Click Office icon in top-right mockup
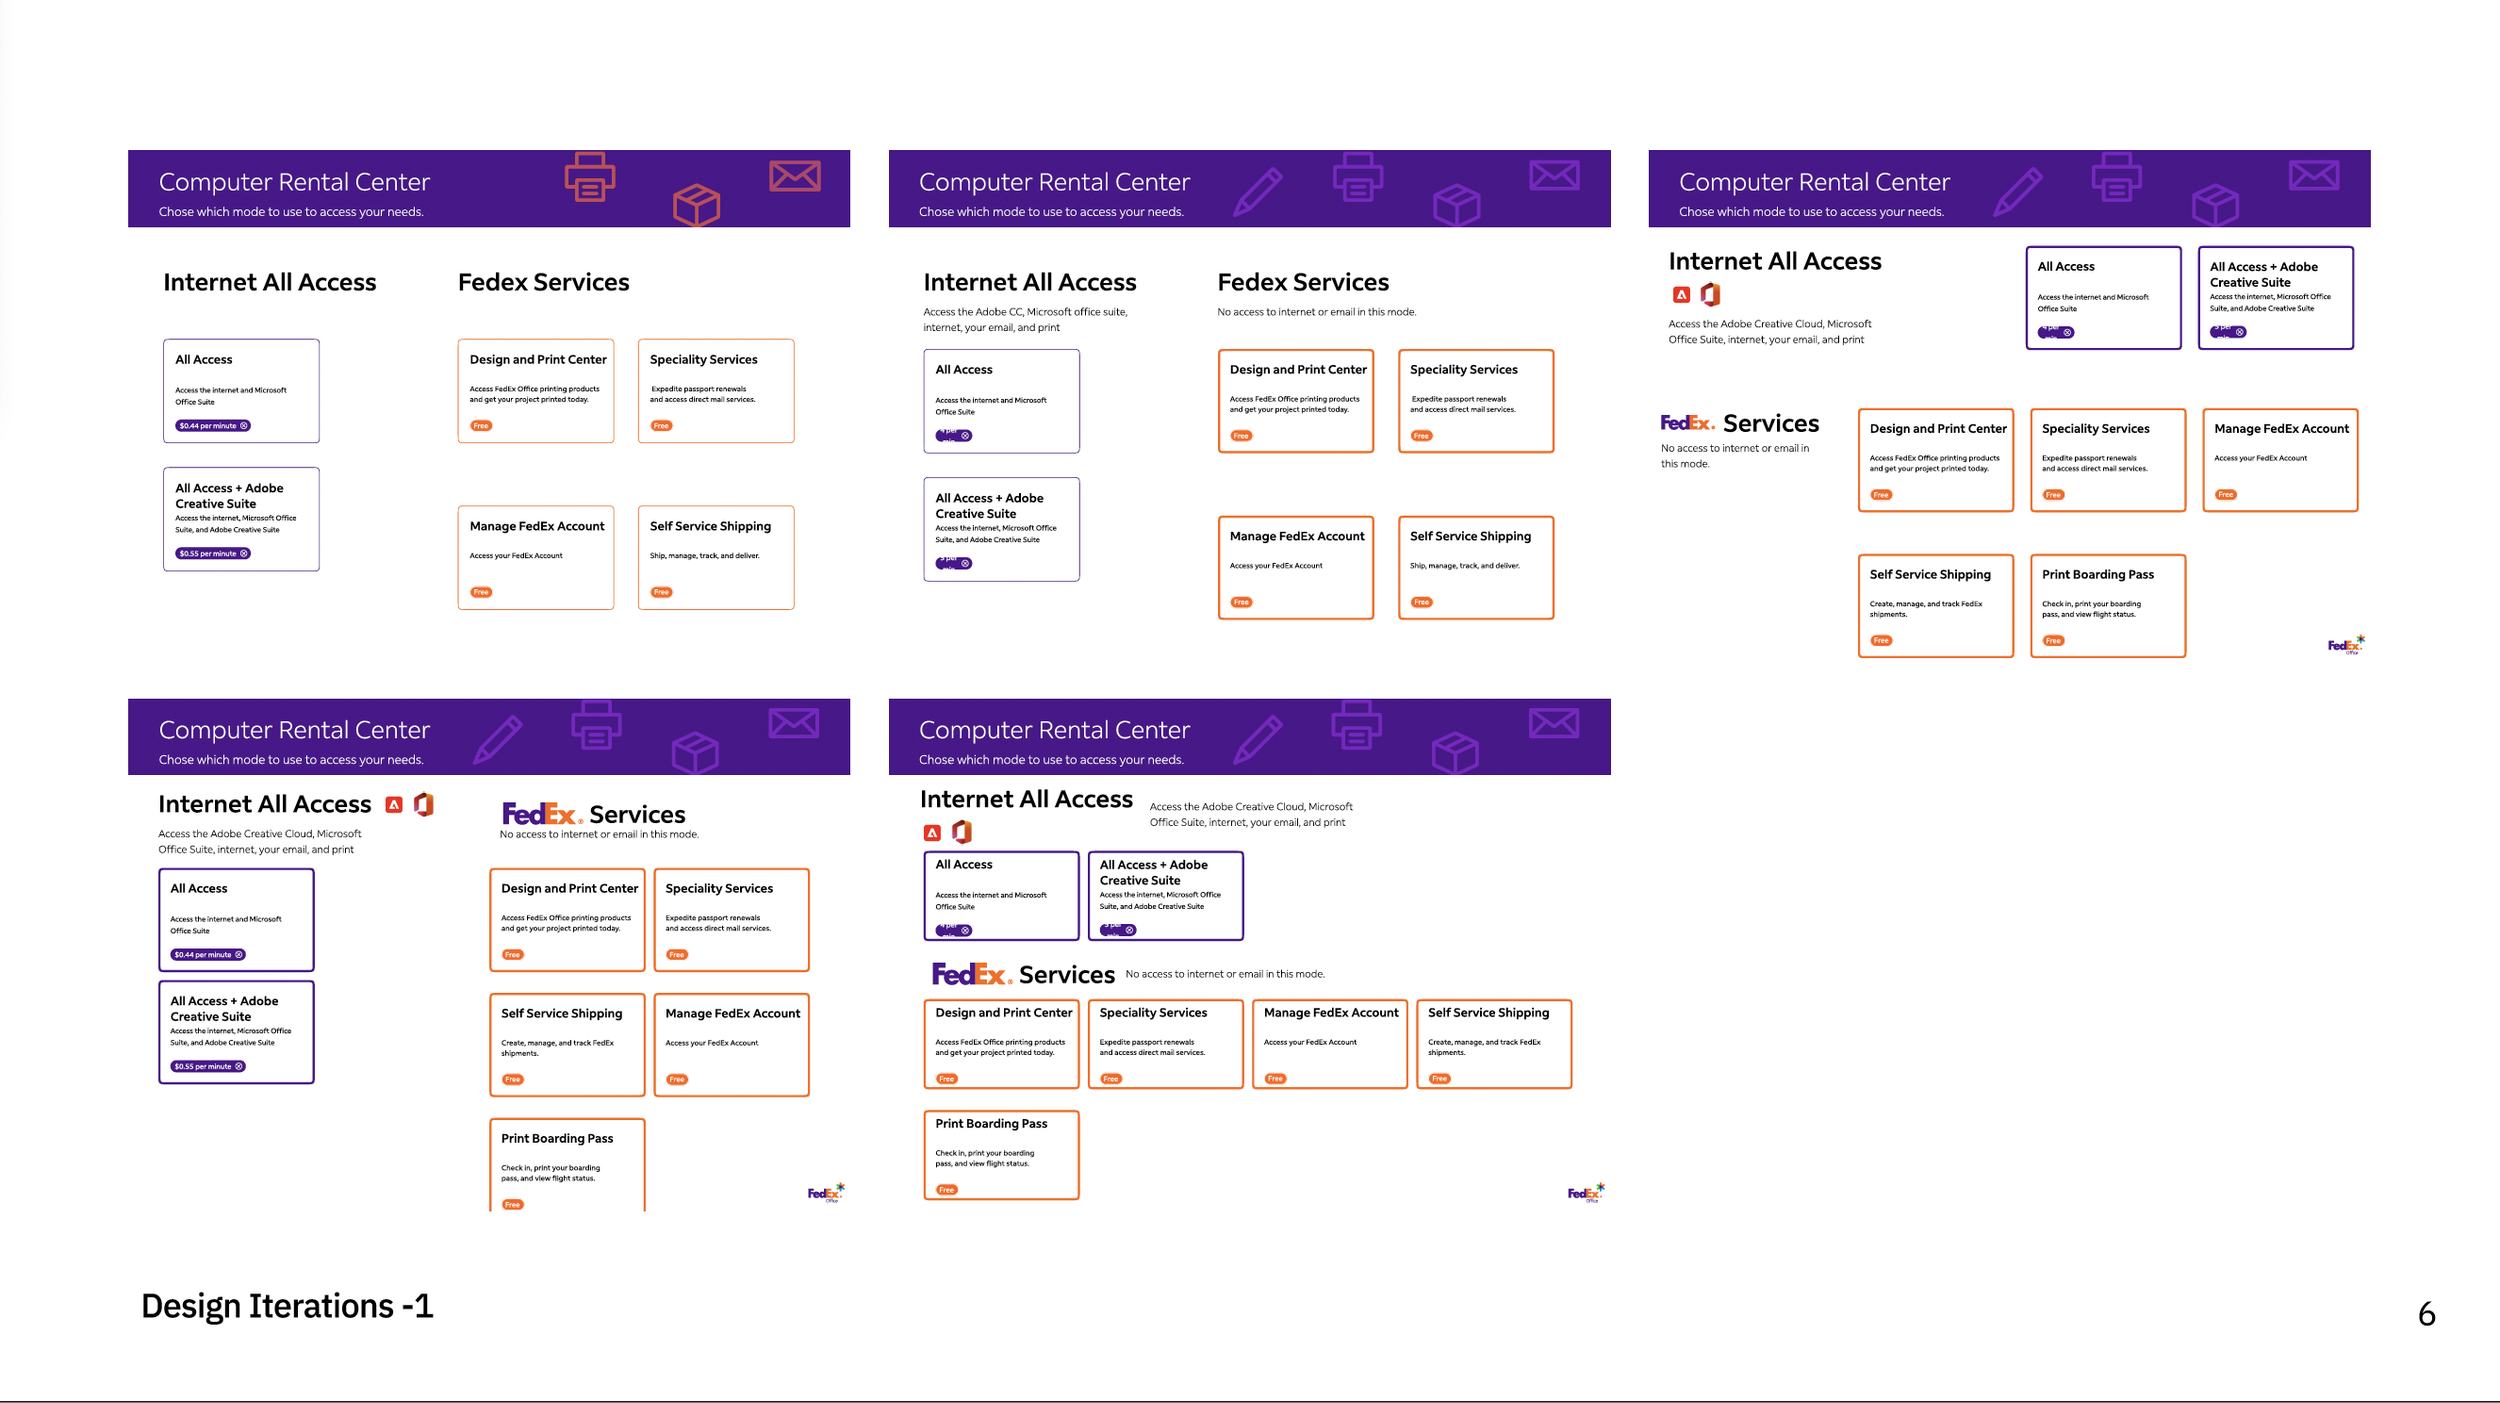This screenshot has width=2500, height=1403. [1710, 295]
